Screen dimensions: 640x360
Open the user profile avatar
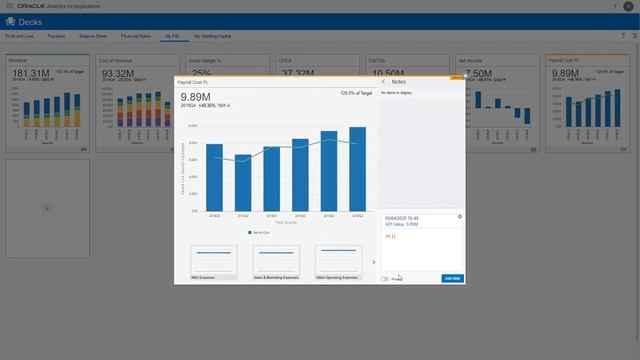[x=628, y=6]
